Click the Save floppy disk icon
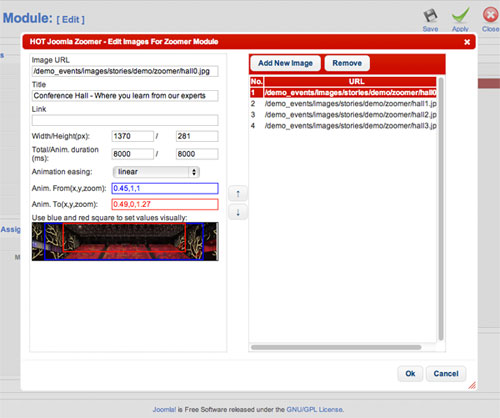Image resolution: width=500 pixels, height=418 pixels. pos(430,16)
